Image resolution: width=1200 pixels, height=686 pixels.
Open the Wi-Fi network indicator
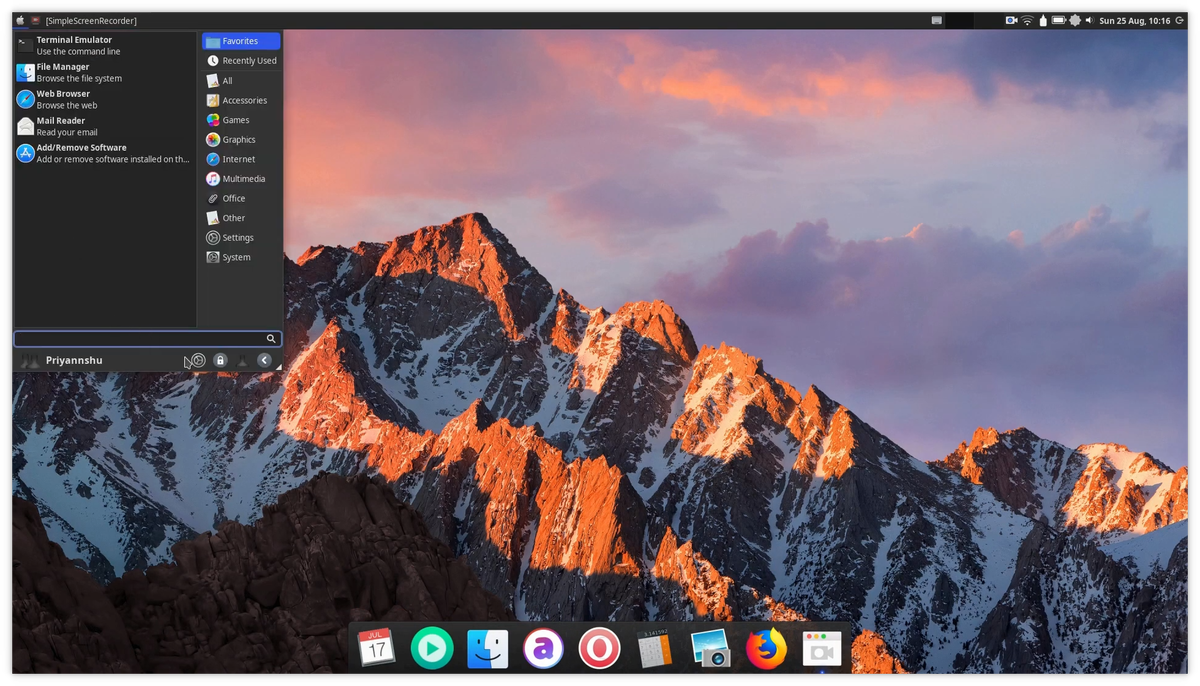coord(1027,20)
